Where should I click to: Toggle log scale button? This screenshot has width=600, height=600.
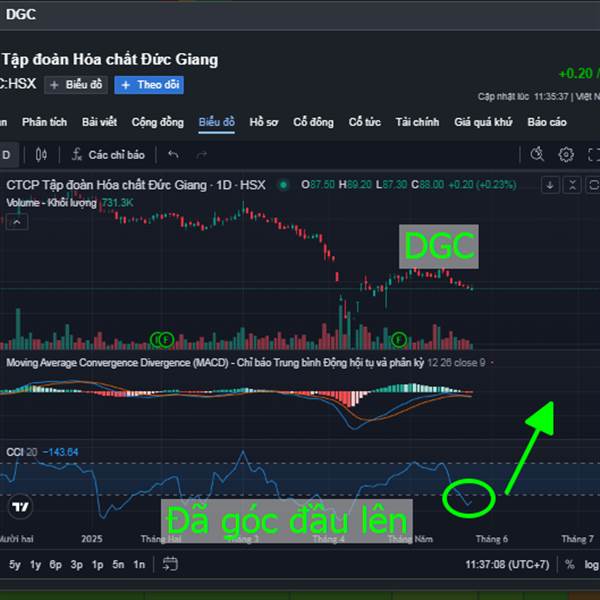tap(591, 564)
